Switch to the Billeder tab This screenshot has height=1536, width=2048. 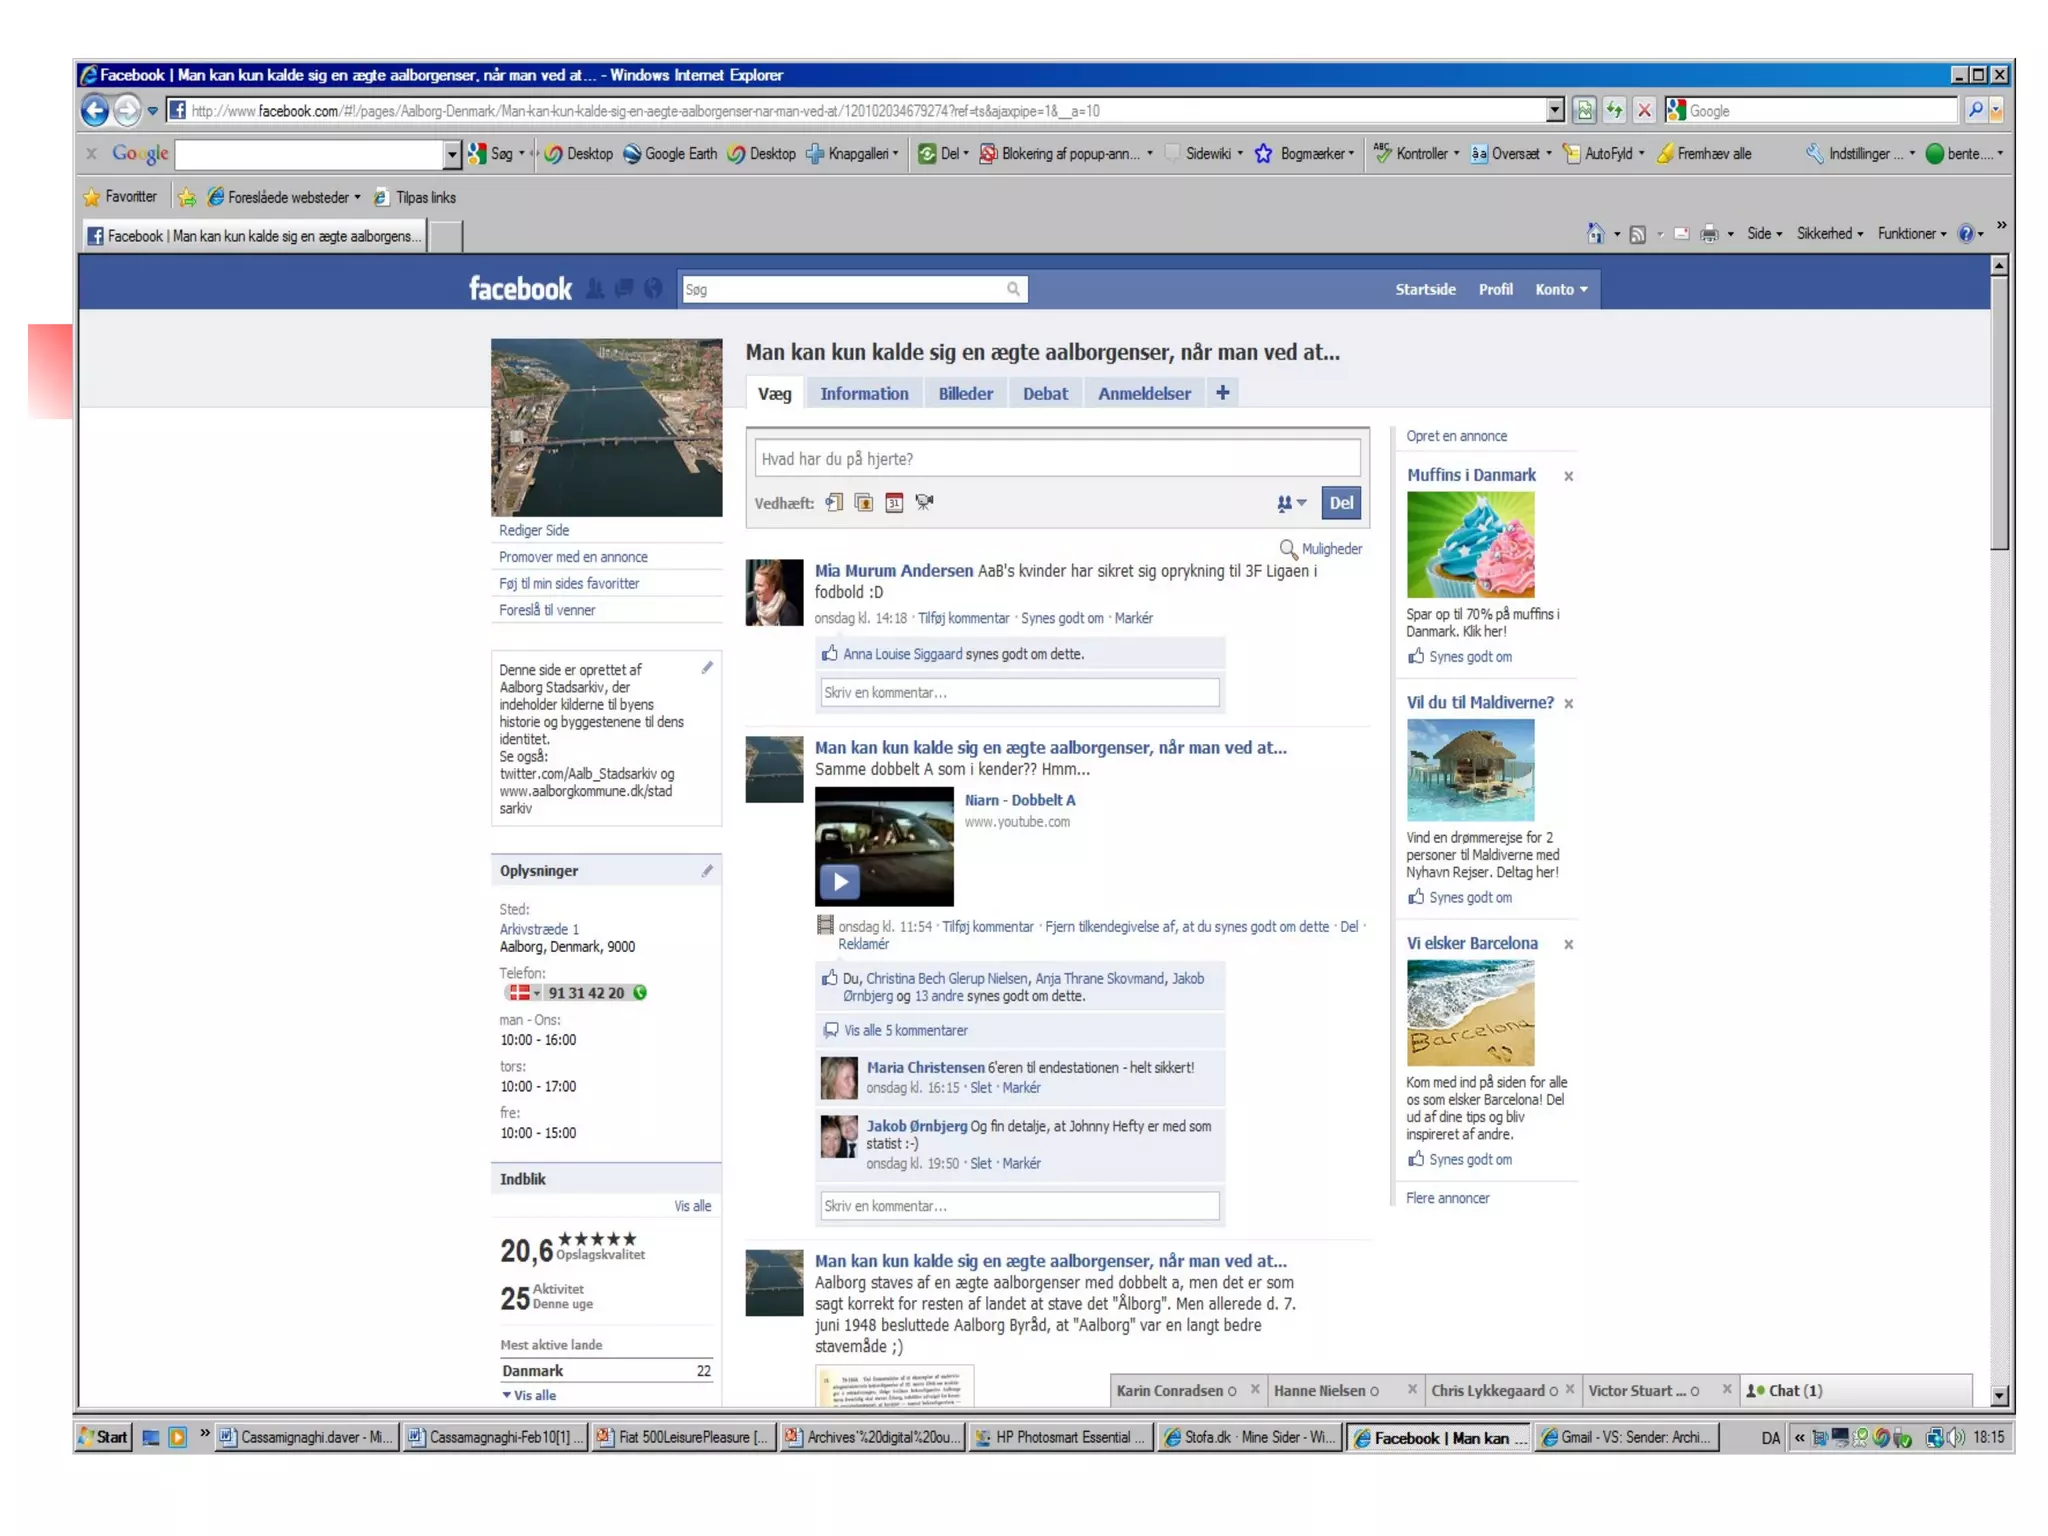pos(965,394)
